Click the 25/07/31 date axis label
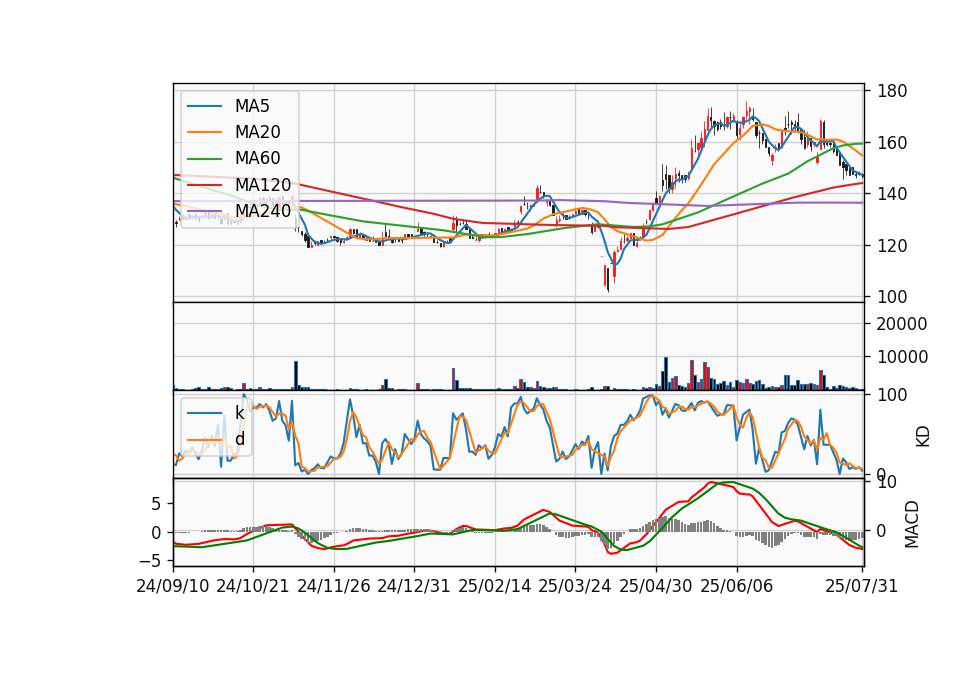The image size is (960, 690). [x=861, y=586]
